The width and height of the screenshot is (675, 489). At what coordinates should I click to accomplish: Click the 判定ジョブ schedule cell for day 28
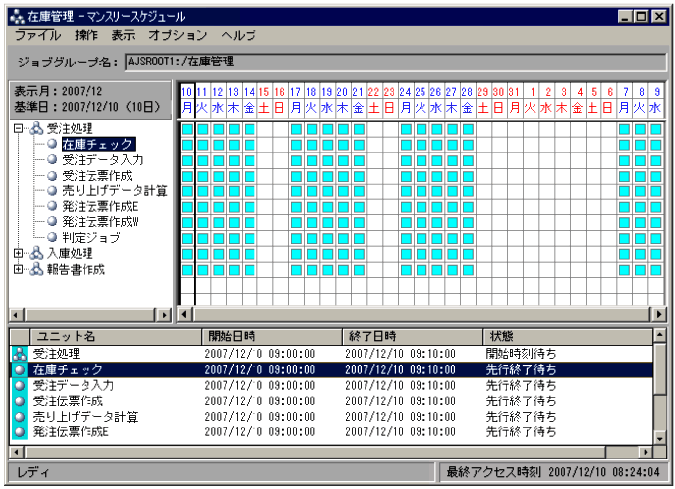[x=468, y=238]
